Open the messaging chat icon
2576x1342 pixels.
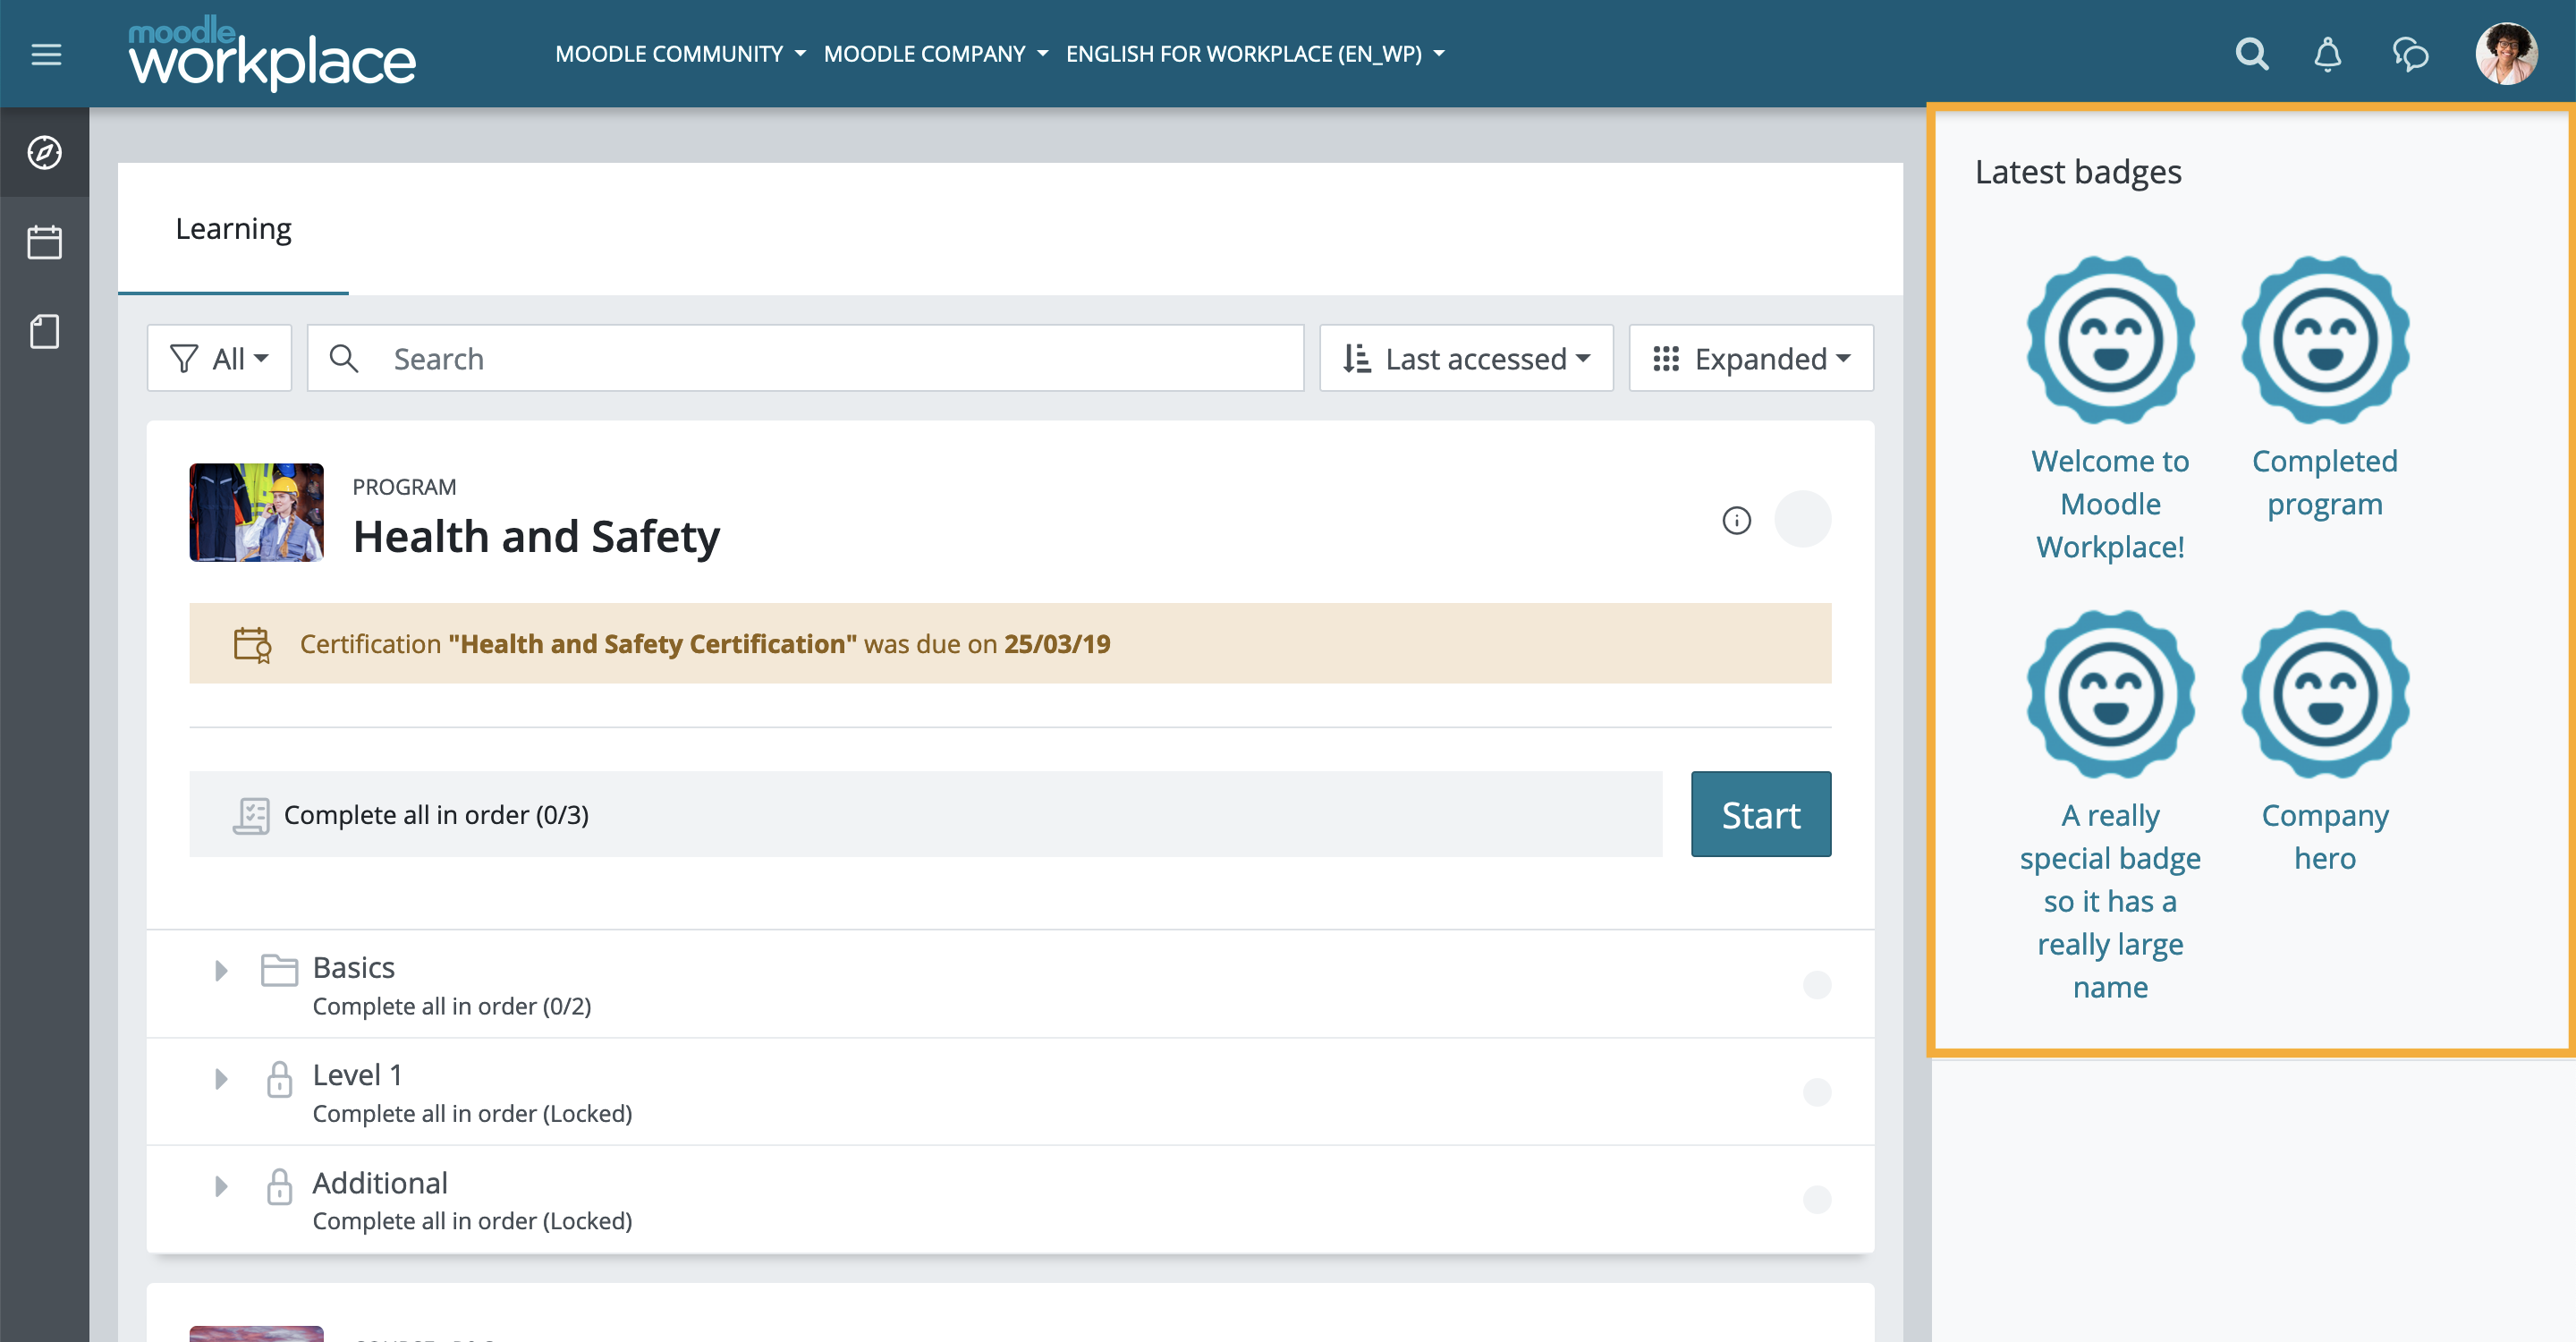pyautogui.click(x=2410, y=54)
